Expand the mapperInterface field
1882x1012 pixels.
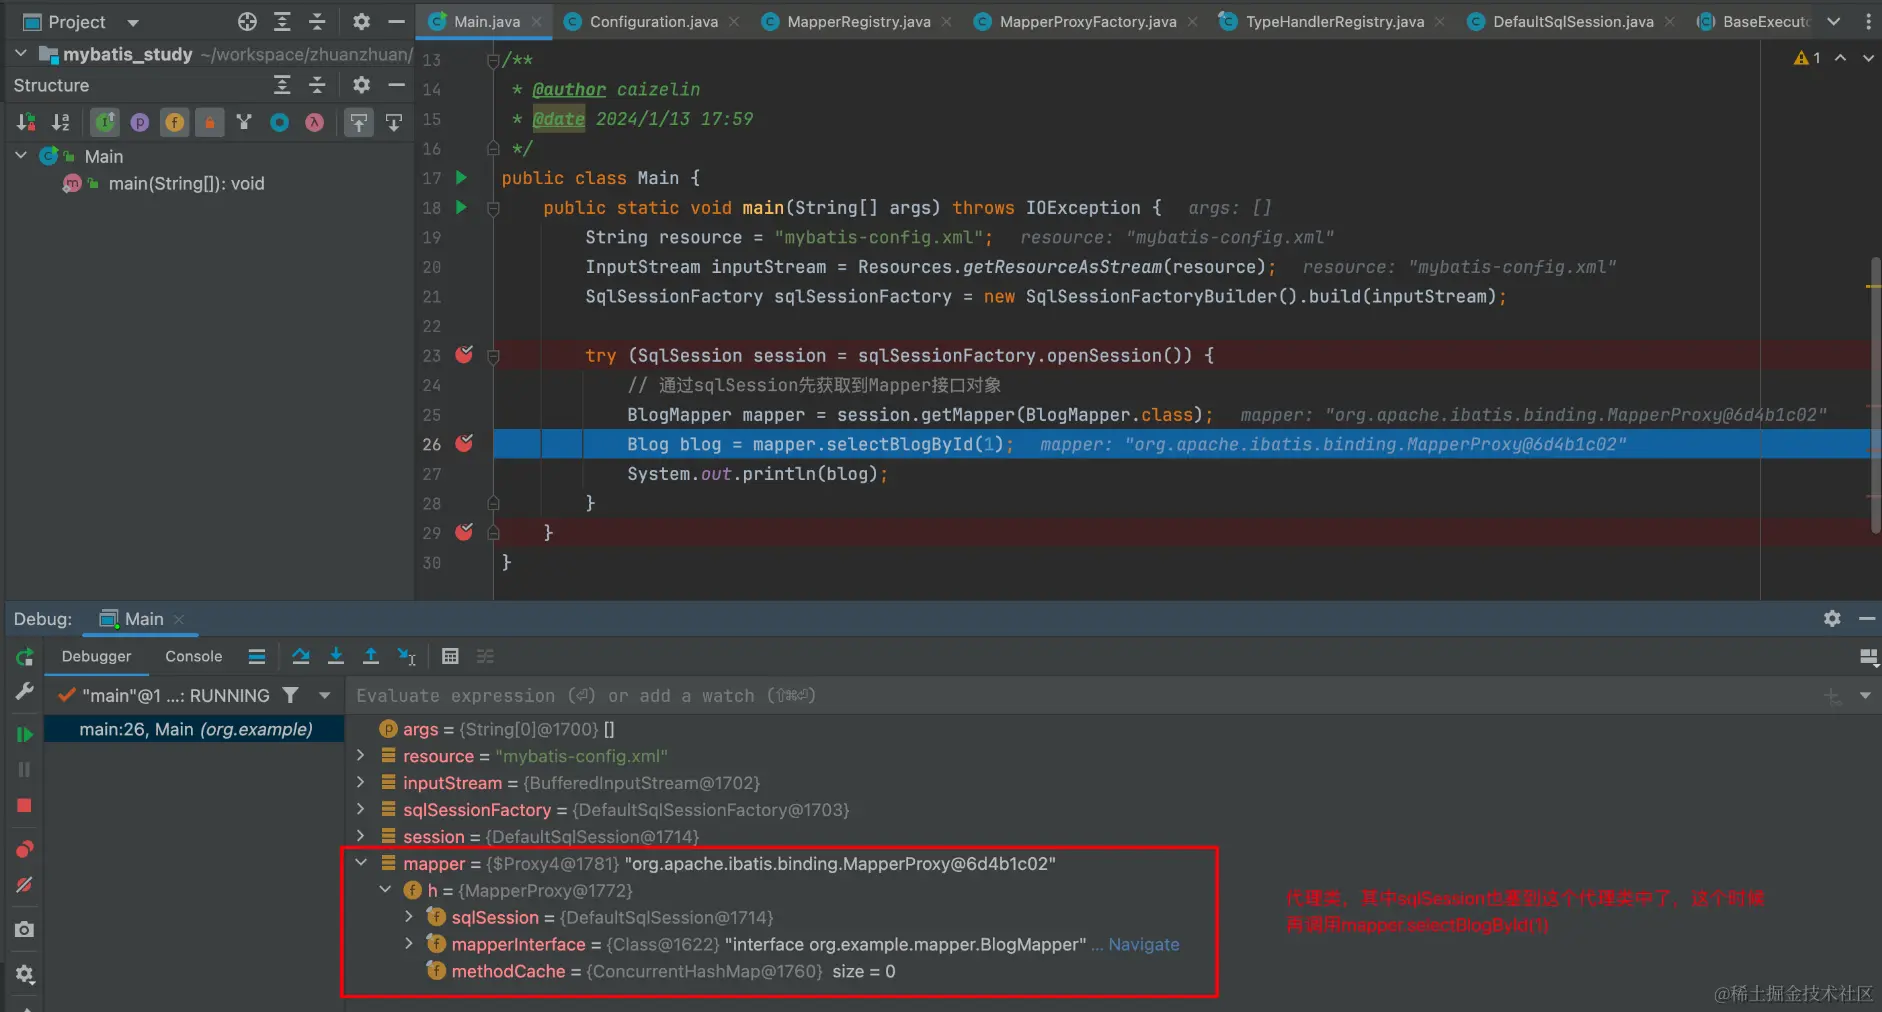(409, 943)
